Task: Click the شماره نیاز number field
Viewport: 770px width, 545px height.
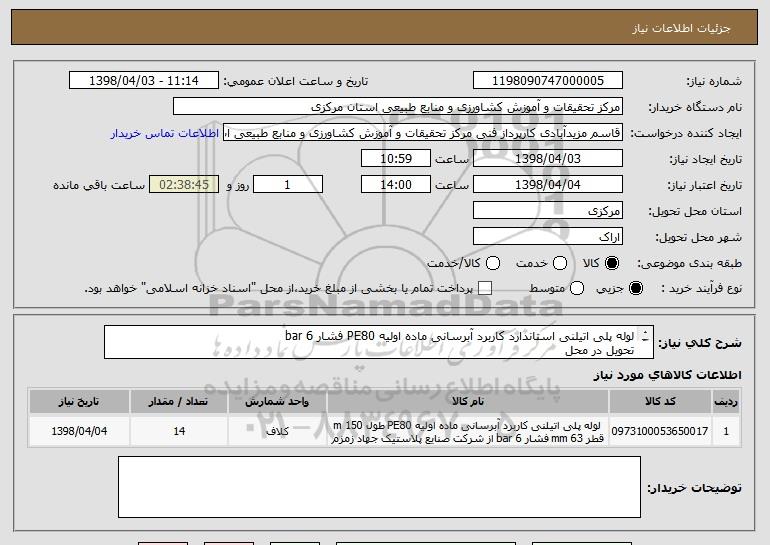Action: (x=548, y=81)
